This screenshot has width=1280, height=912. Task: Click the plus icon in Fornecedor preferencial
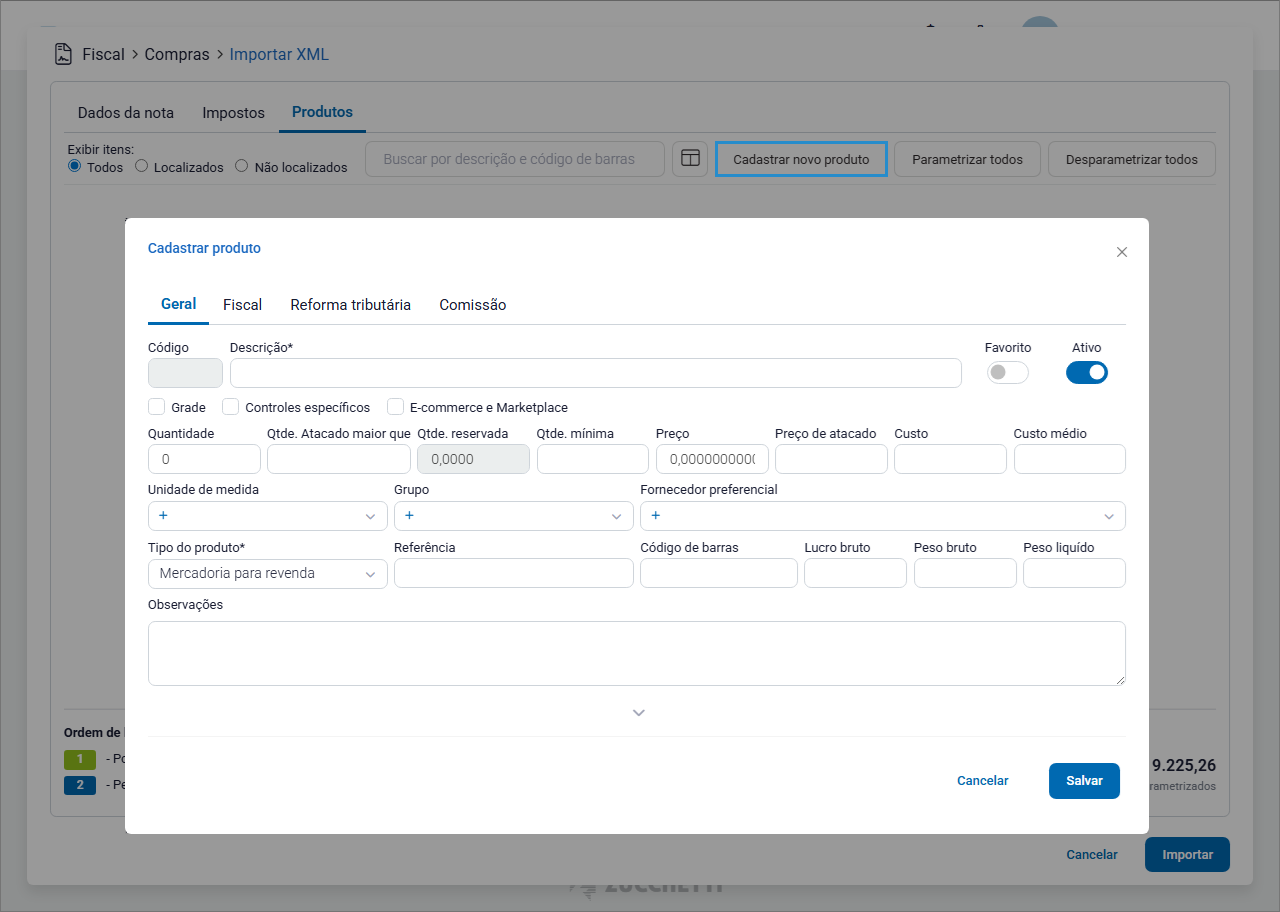pyautogui.click(x=656, y=516)
